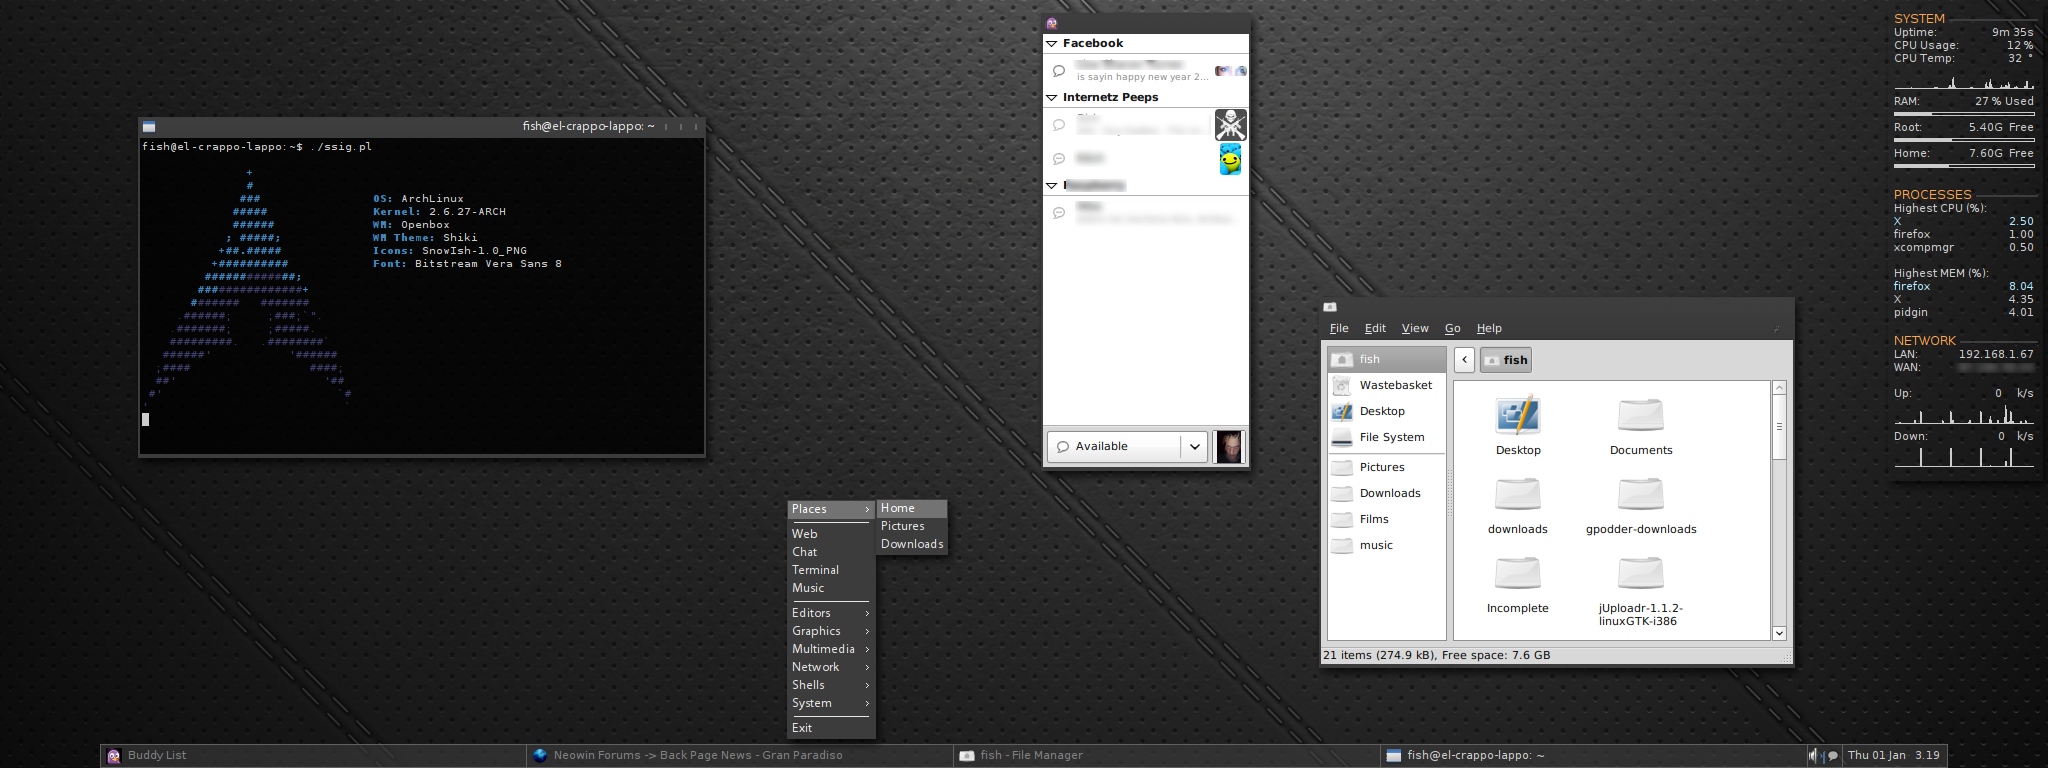
Task: Open the Incomplete folder icon
Action: pyautogui.click(x=1517, y=574)
